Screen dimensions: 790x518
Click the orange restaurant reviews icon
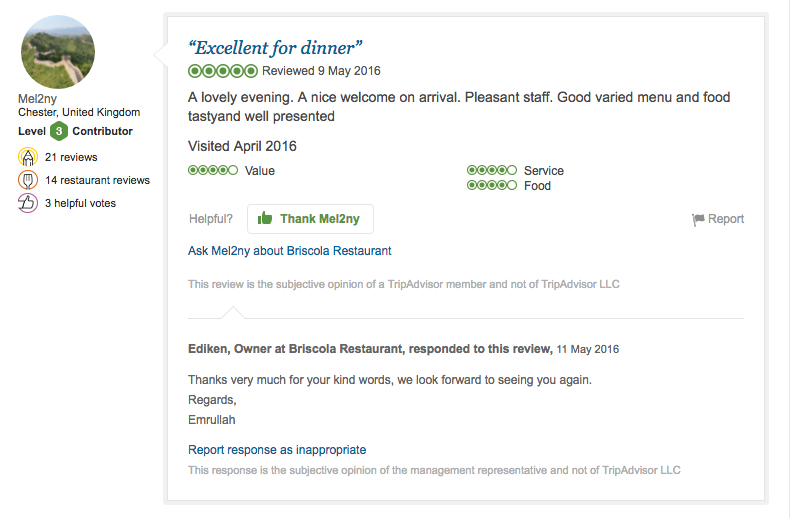[x=28, y=180]
